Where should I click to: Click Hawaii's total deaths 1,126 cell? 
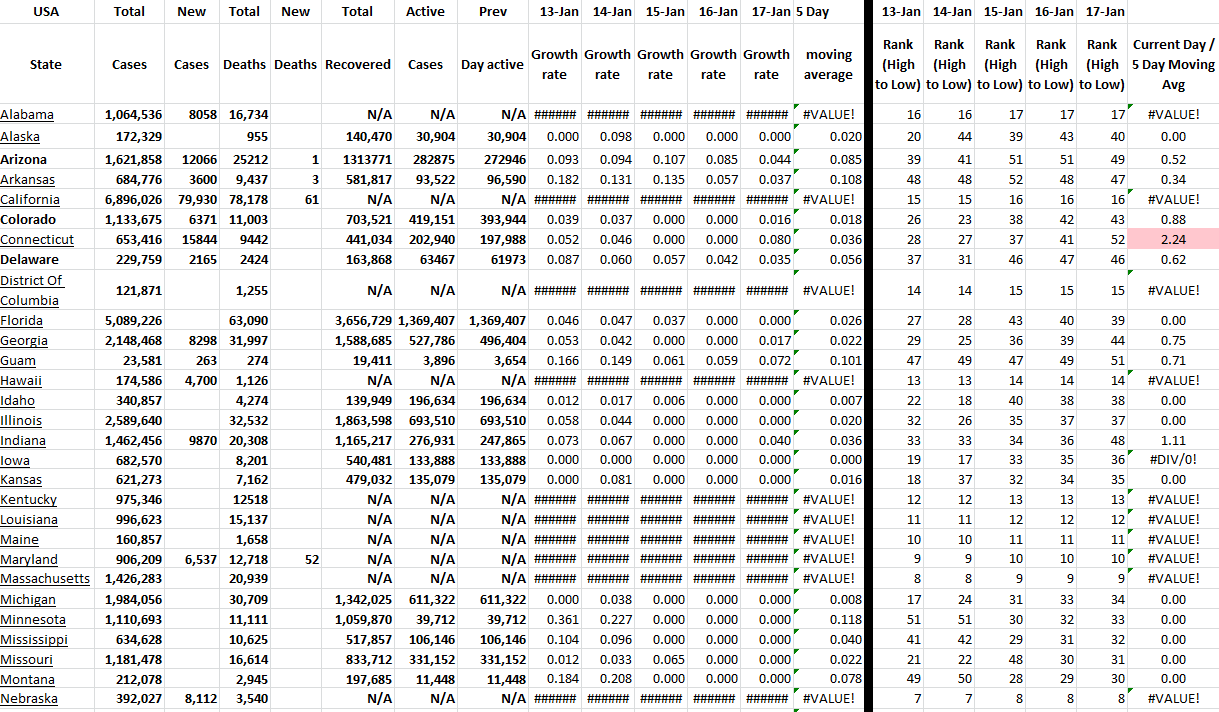(x=244, y=381)
